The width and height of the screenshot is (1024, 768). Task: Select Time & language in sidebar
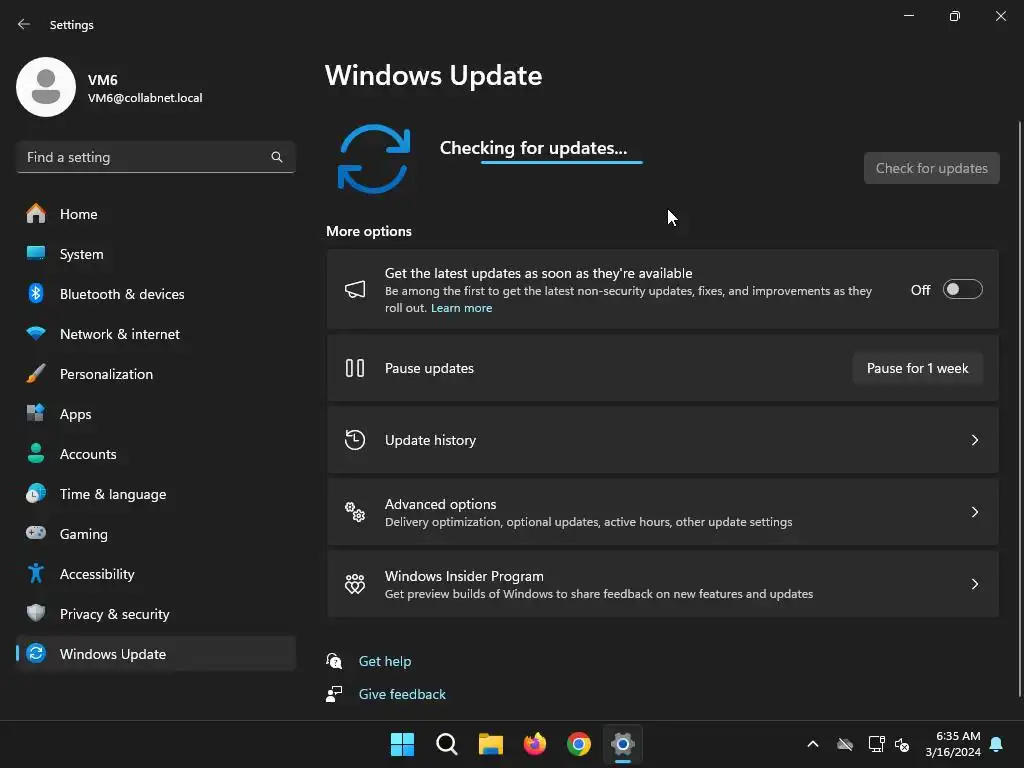155,493
